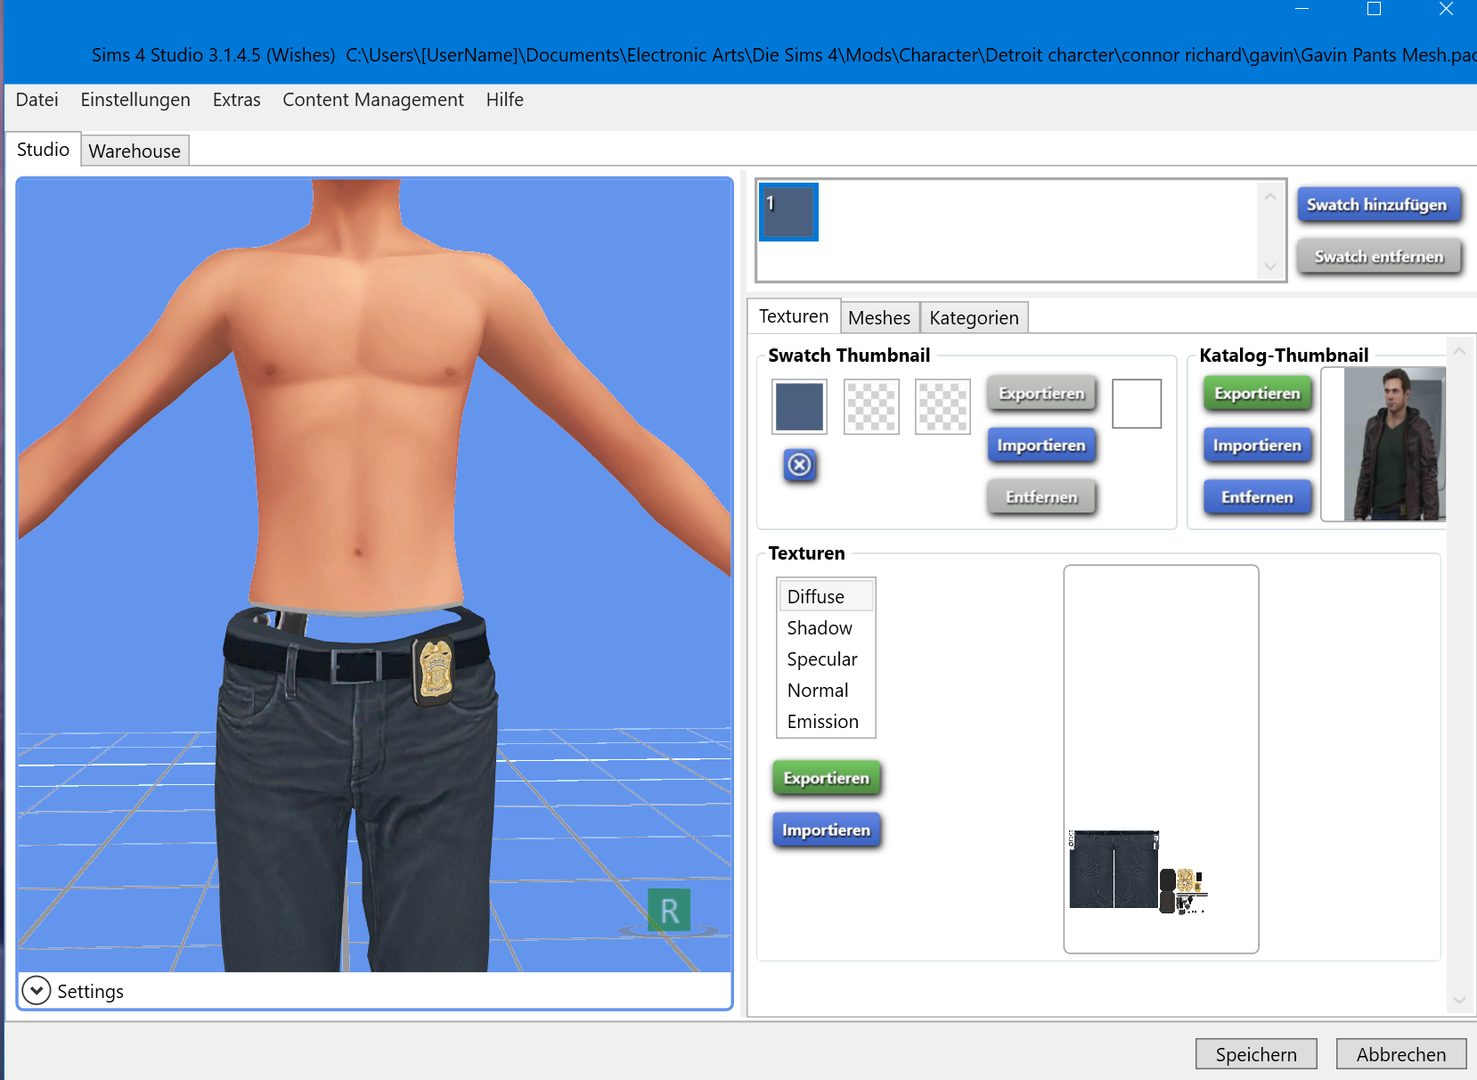Click the green R gizmo in 3D viewport
The image size is (1477, 1080).
[669, 910]
